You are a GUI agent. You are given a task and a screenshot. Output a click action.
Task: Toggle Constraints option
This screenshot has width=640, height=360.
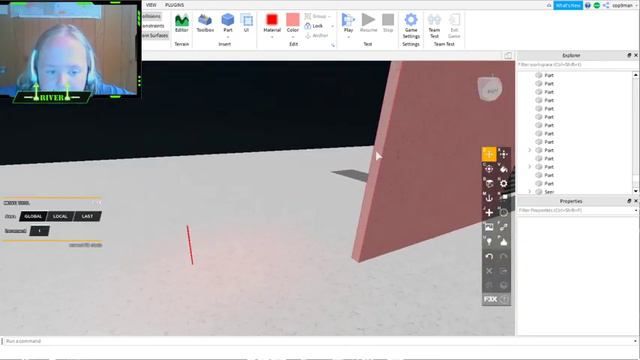click(153, 26)
